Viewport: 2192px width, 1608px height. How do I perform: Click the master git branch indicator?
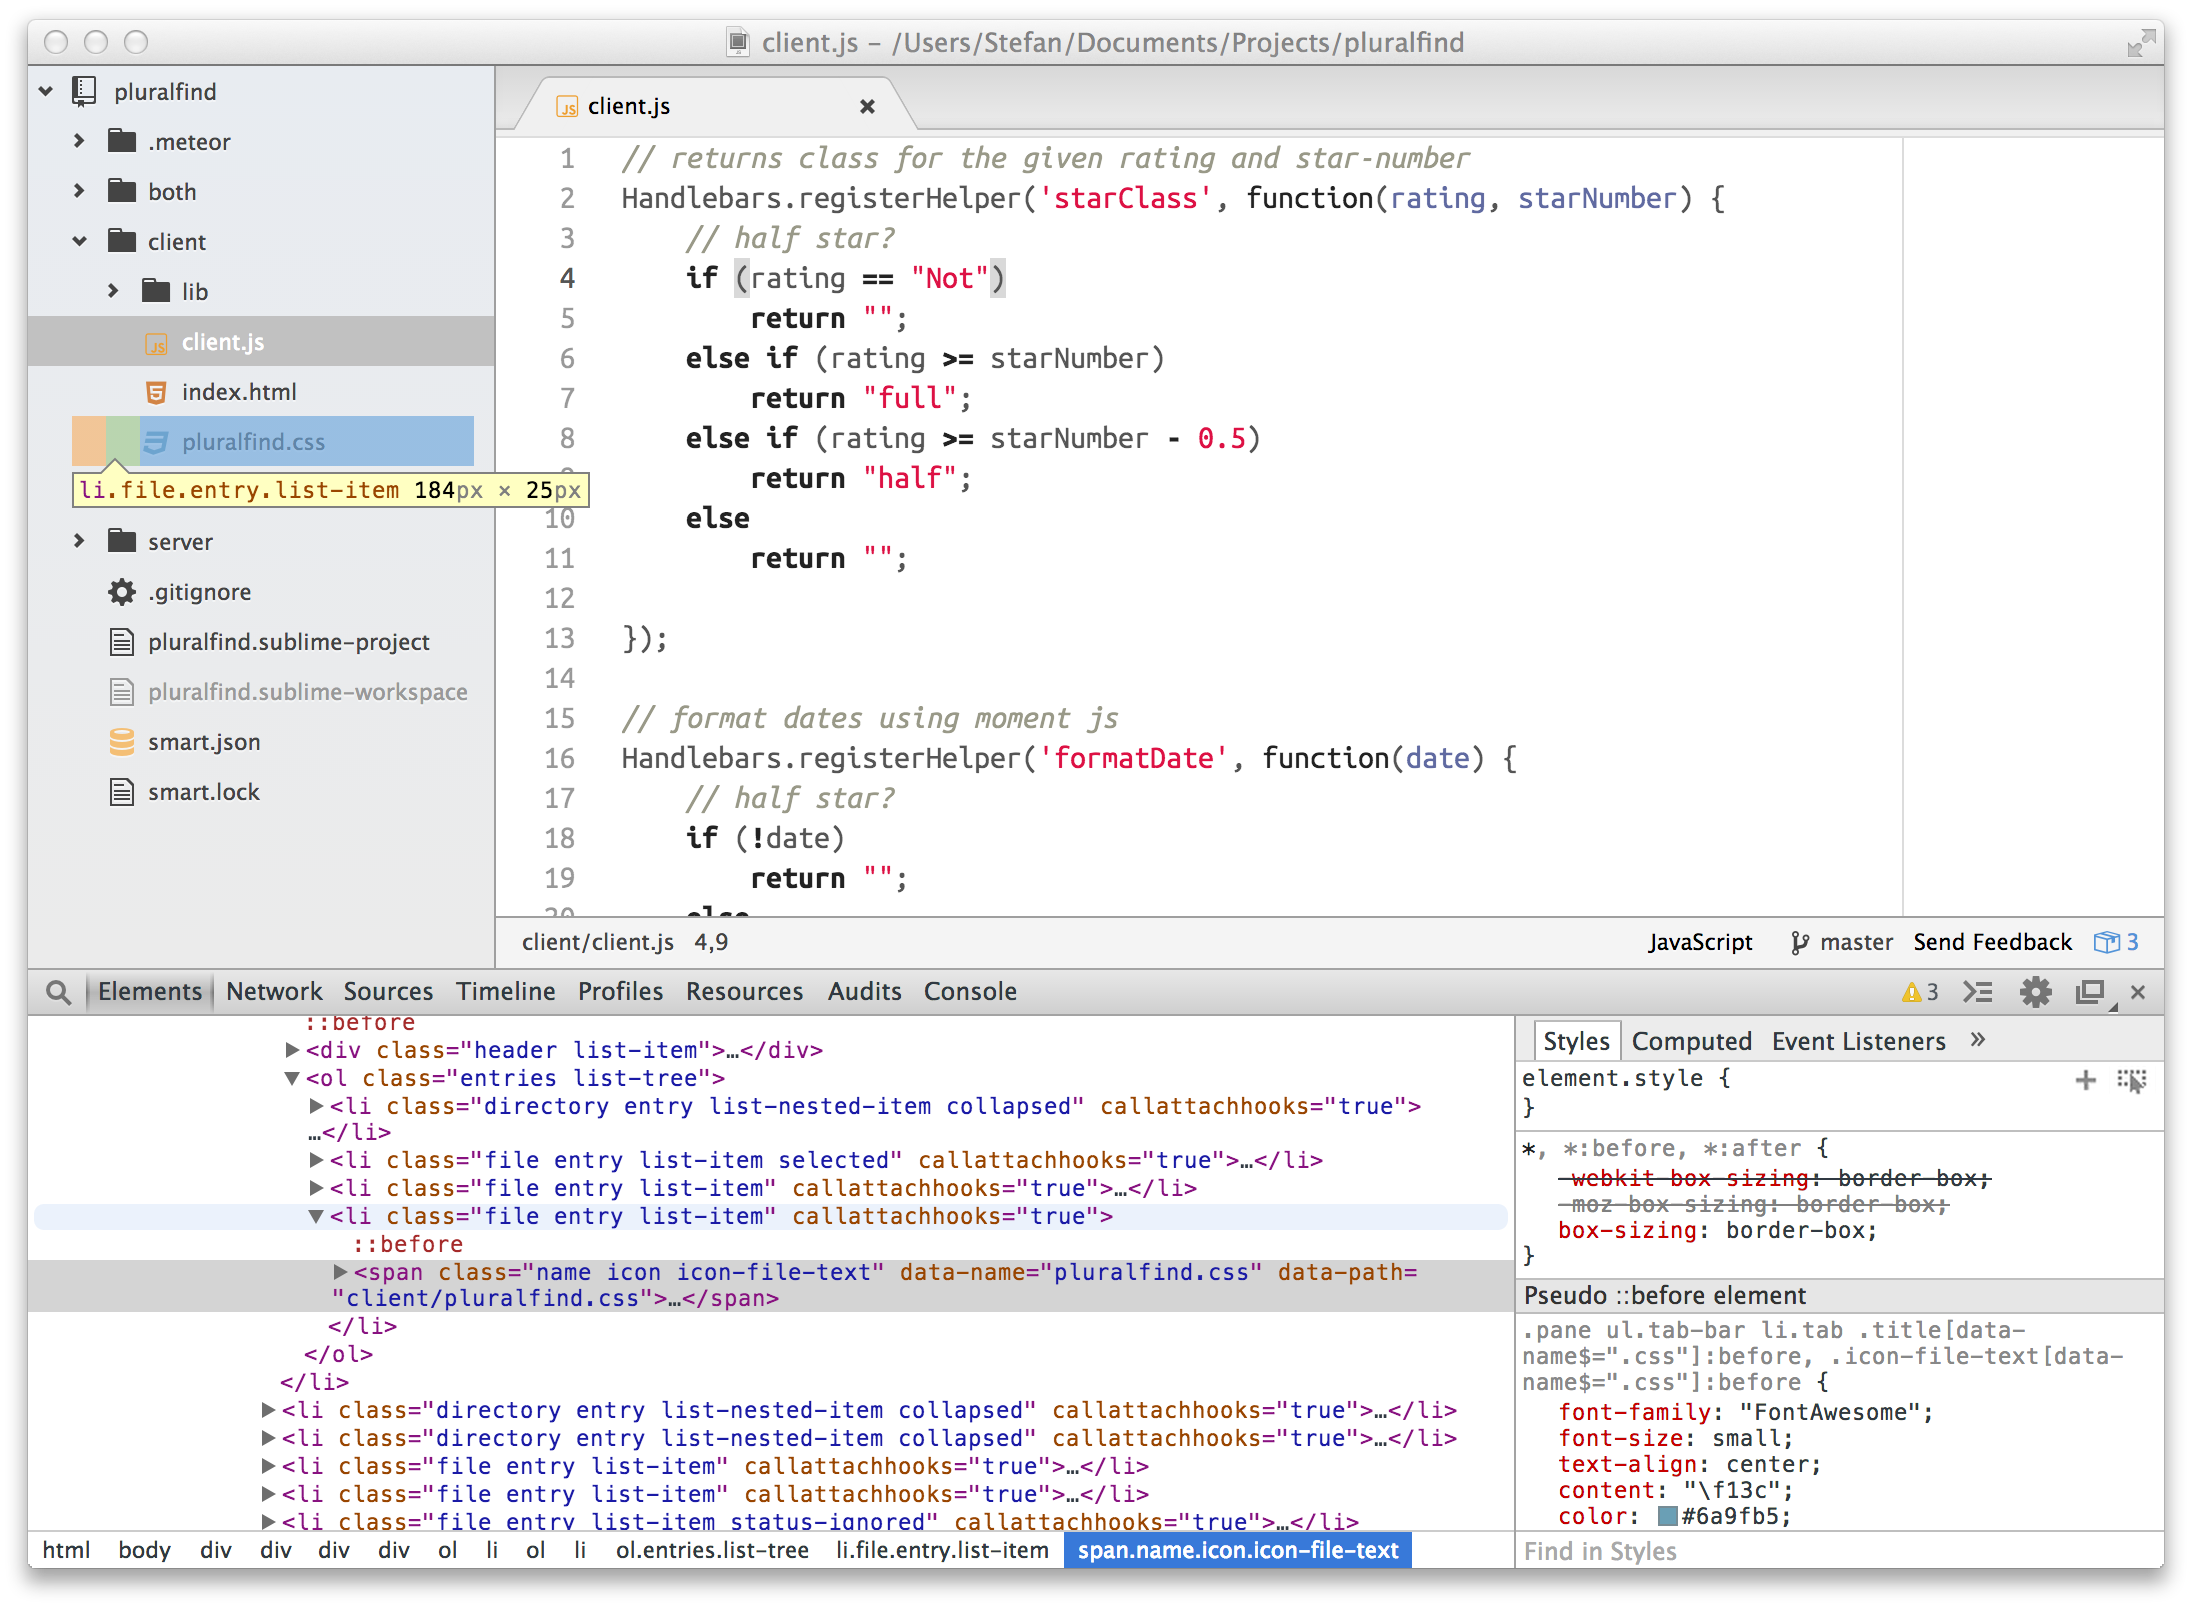pos(1842,942)
